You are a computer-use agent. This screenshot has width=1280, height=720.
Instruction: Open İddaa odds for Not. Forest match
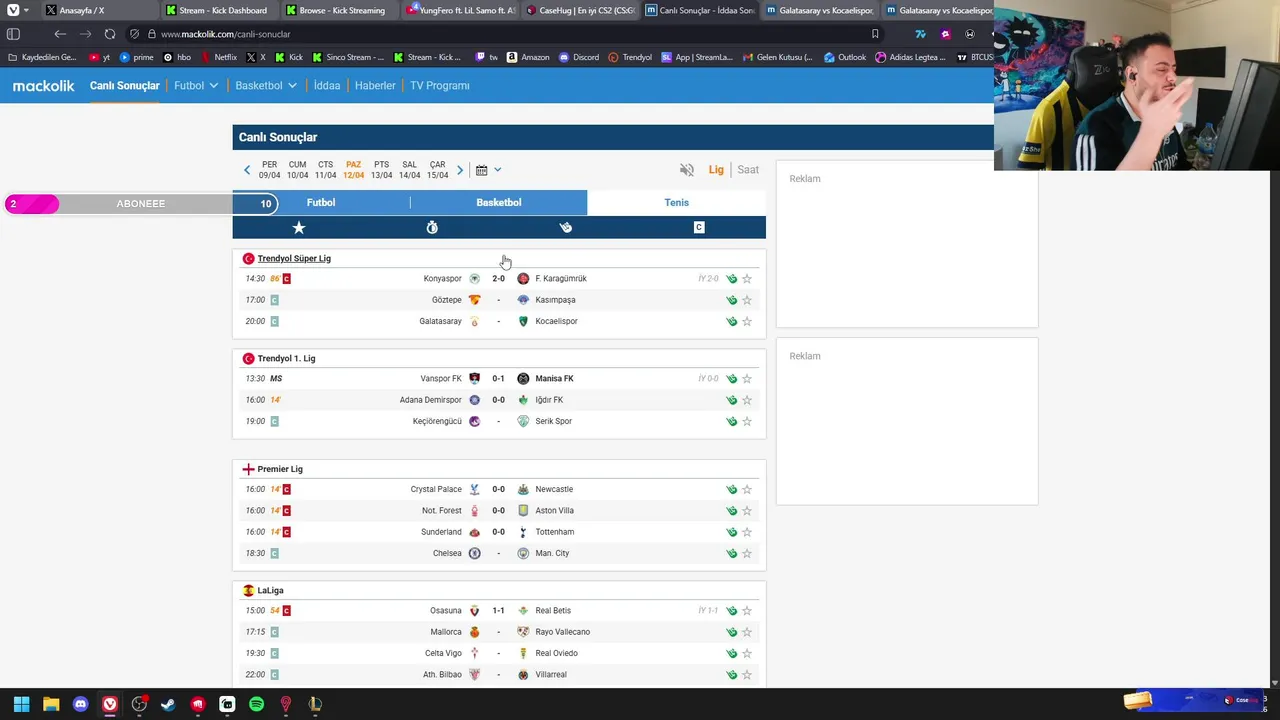click(731, 511)
